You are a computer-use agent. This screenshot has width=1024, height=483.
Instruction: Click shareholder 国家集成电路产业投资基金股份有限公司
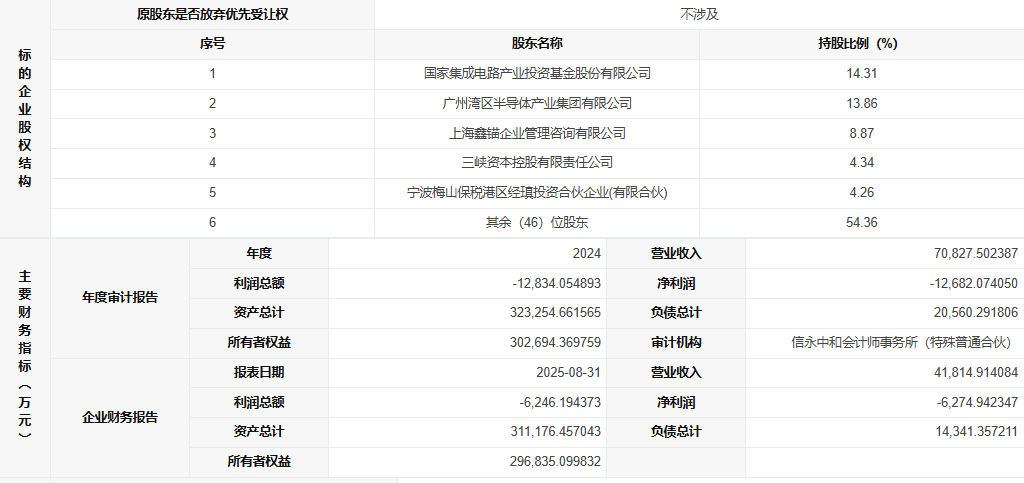[537, 73]
